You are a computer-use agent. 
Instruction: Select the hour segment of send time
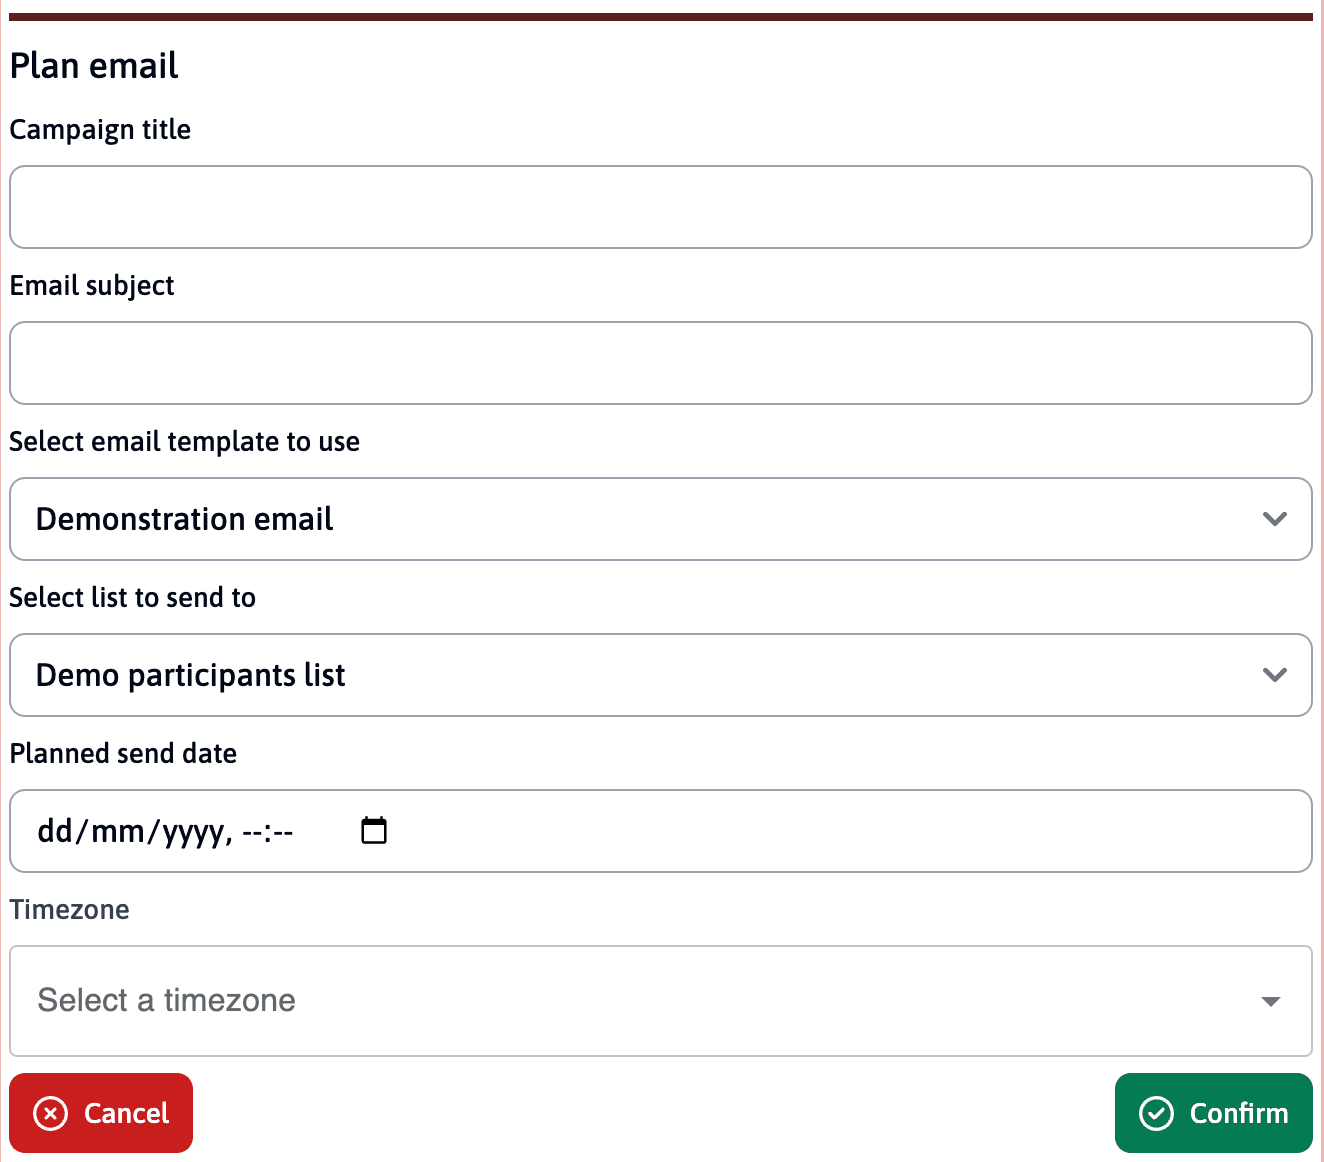(x=252, y=831)
